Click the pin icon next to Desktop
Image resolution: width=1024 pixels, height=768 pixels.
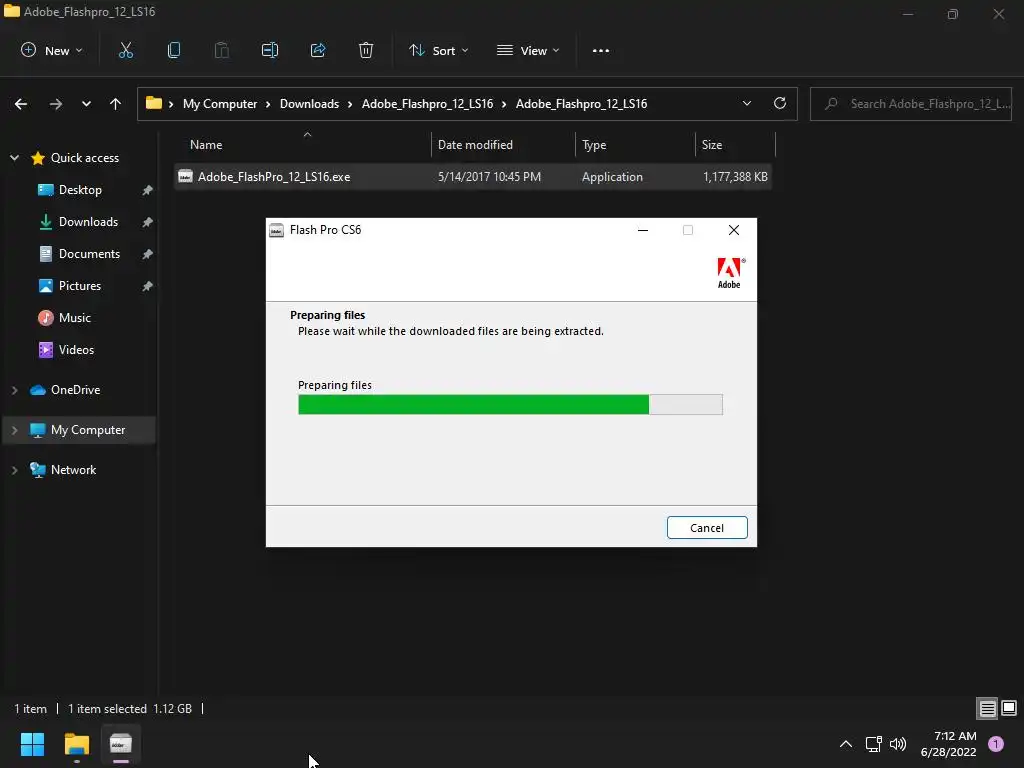point(148,190)
